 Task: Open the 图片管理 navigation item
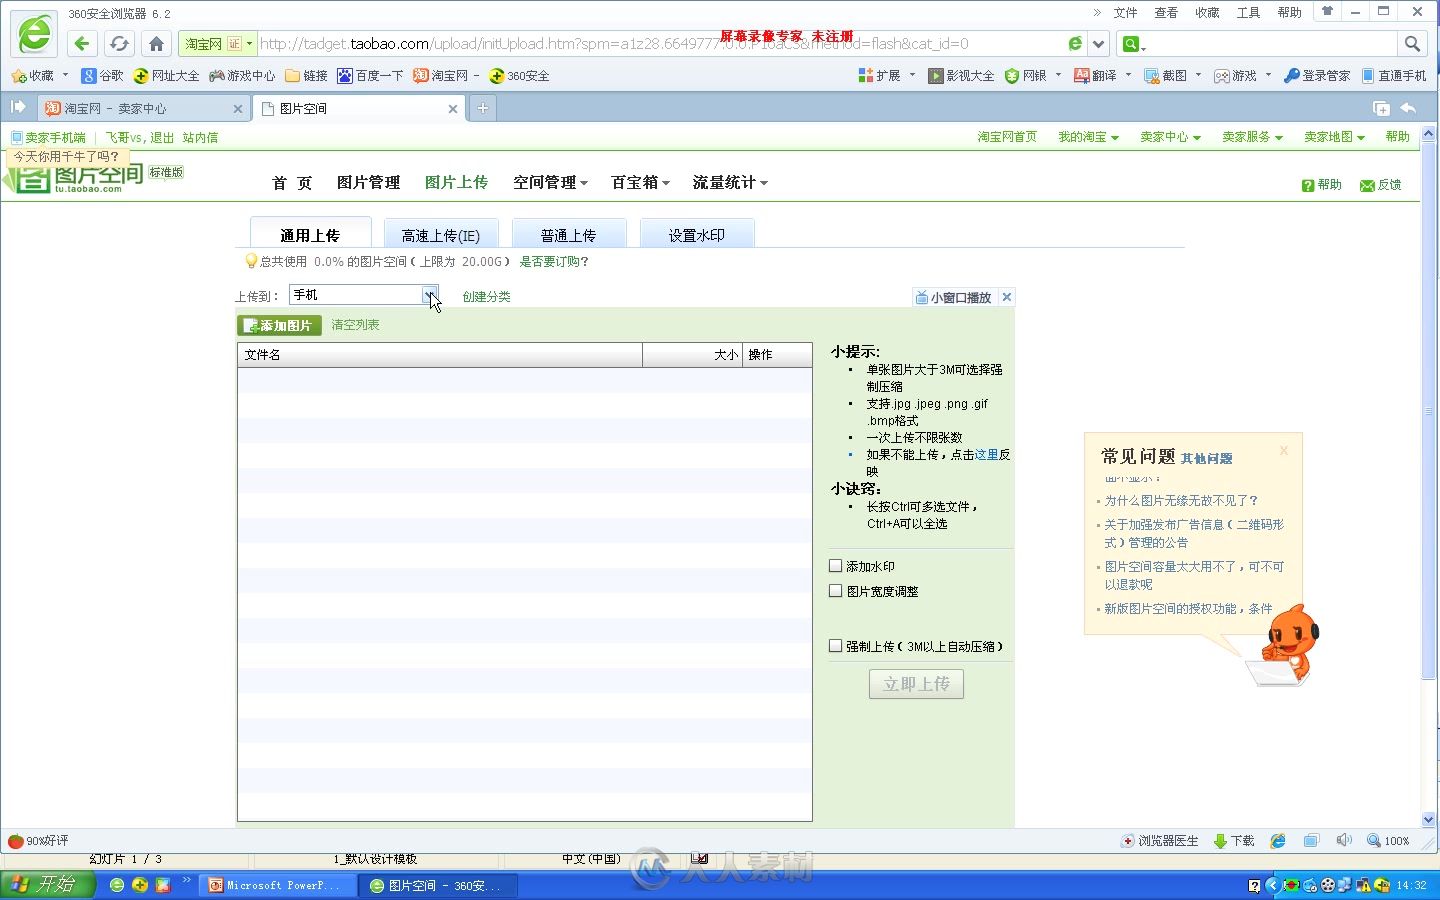[x=368, y=182]
